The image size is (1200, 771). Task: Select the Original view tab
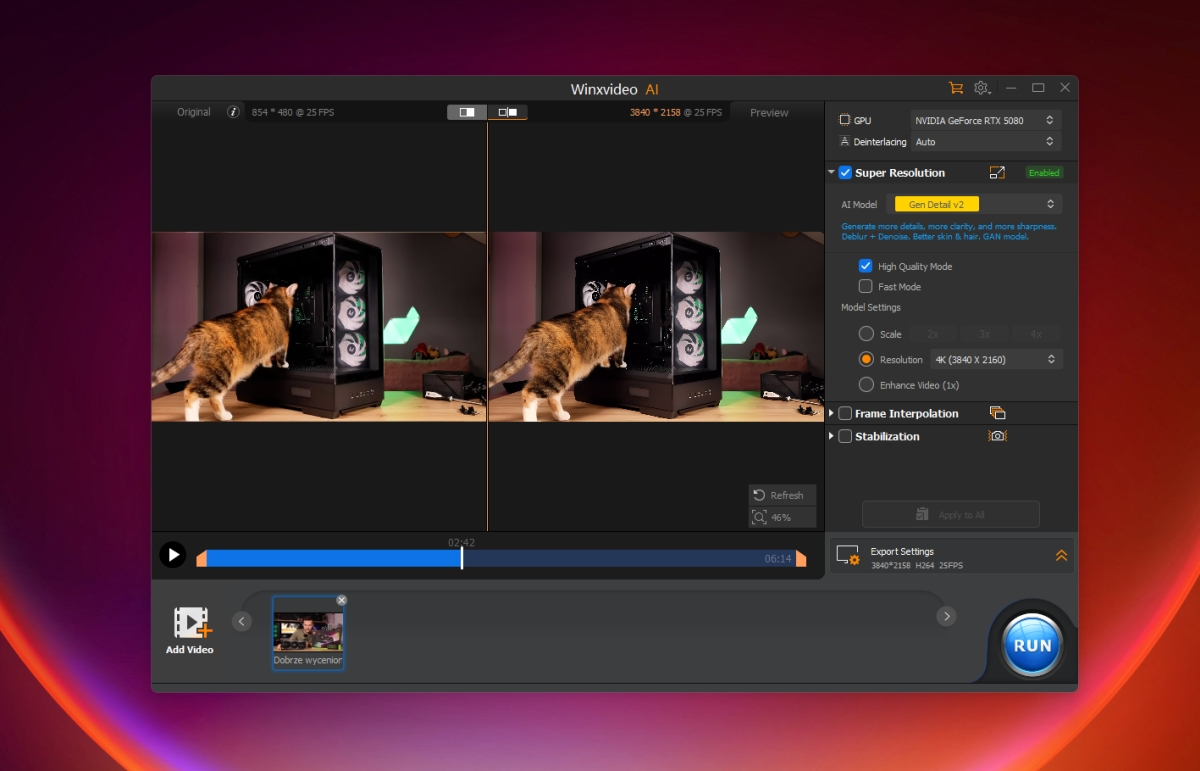194,112
